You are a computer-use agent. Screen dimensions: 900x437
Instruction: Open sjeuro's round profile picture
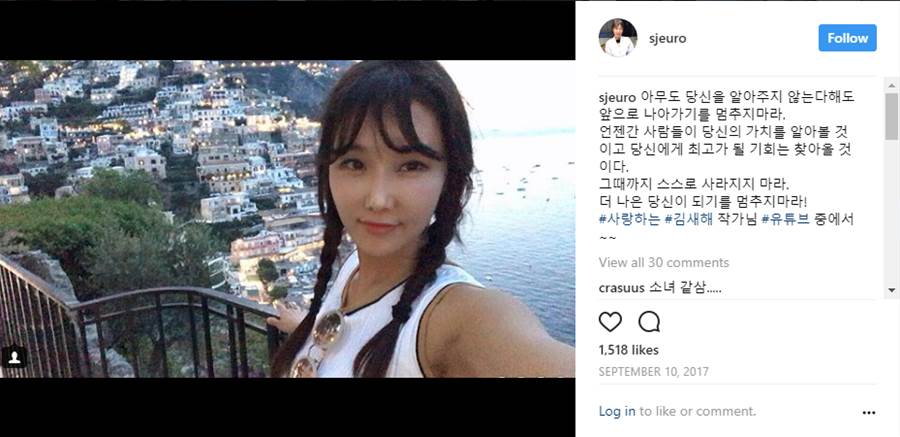[x=618, y=38]
